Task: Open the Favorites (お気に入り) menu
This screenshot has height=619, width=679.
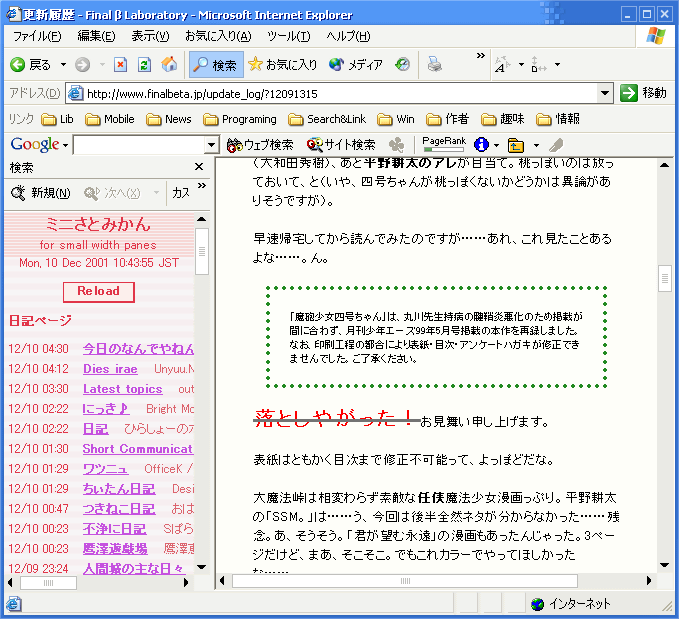Action: pyautogui.click(x=218, y=36)
